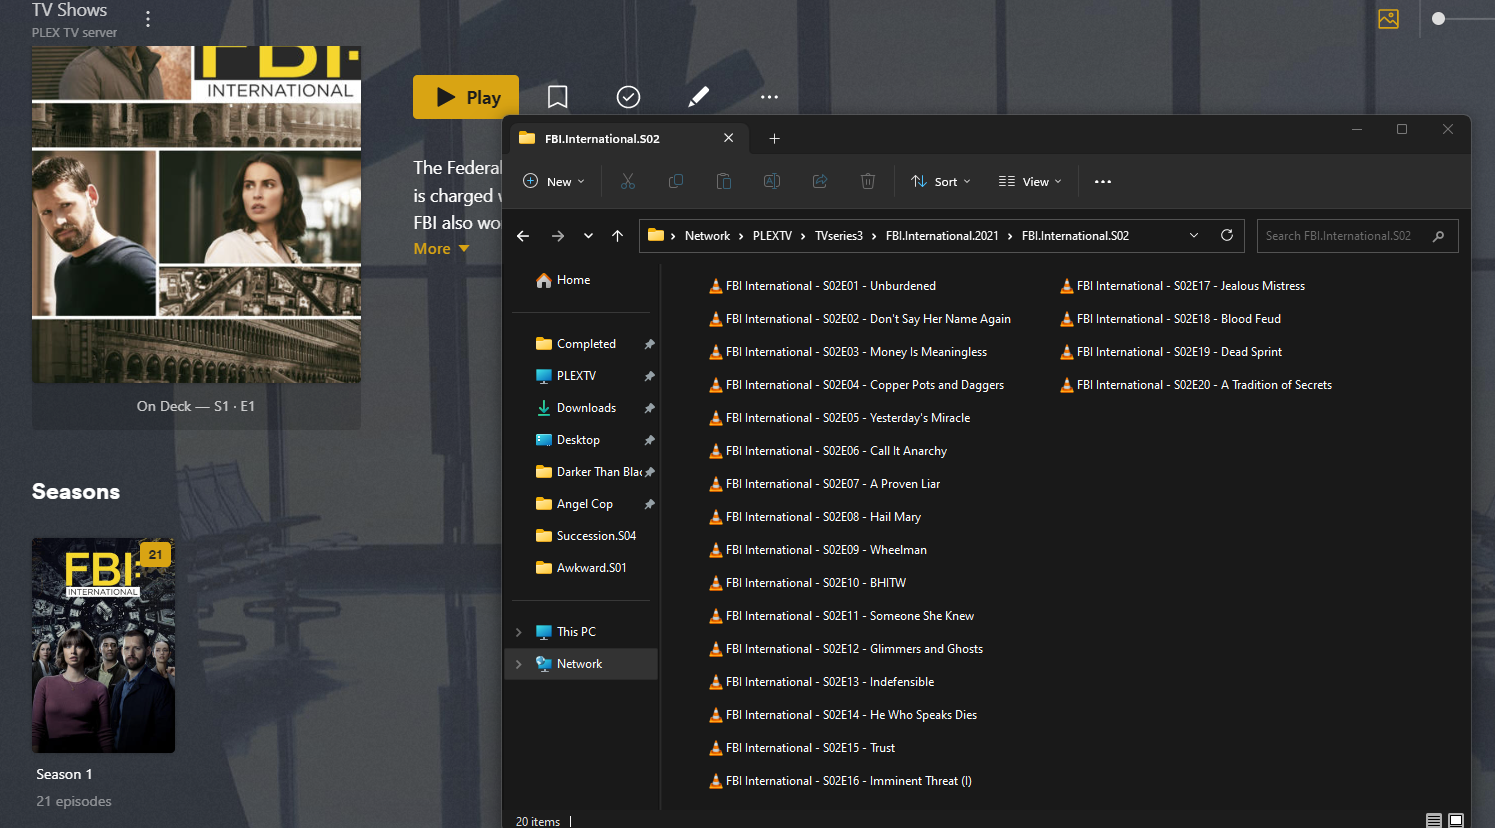This screenshot has height=828, width=1495.
Task: Select the FBI.International.S02 tab
Action: pos(627,138)
